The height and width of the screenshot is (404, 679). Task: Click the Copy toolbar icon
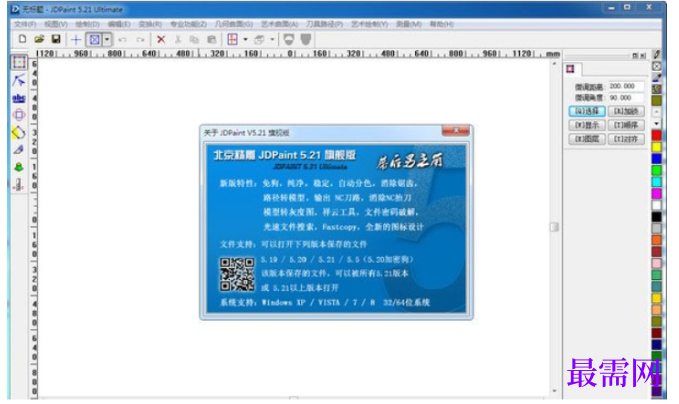194,40
